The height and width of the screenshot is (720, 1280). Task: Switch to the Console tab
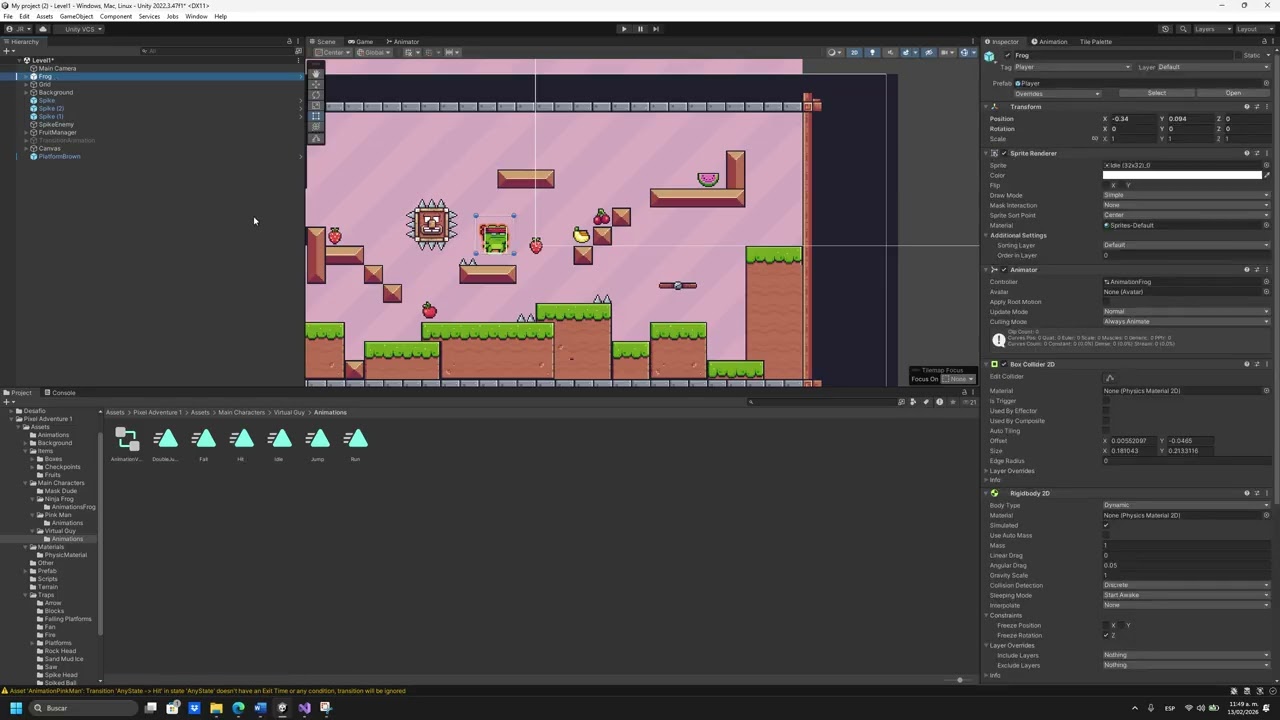coord(60,393)
